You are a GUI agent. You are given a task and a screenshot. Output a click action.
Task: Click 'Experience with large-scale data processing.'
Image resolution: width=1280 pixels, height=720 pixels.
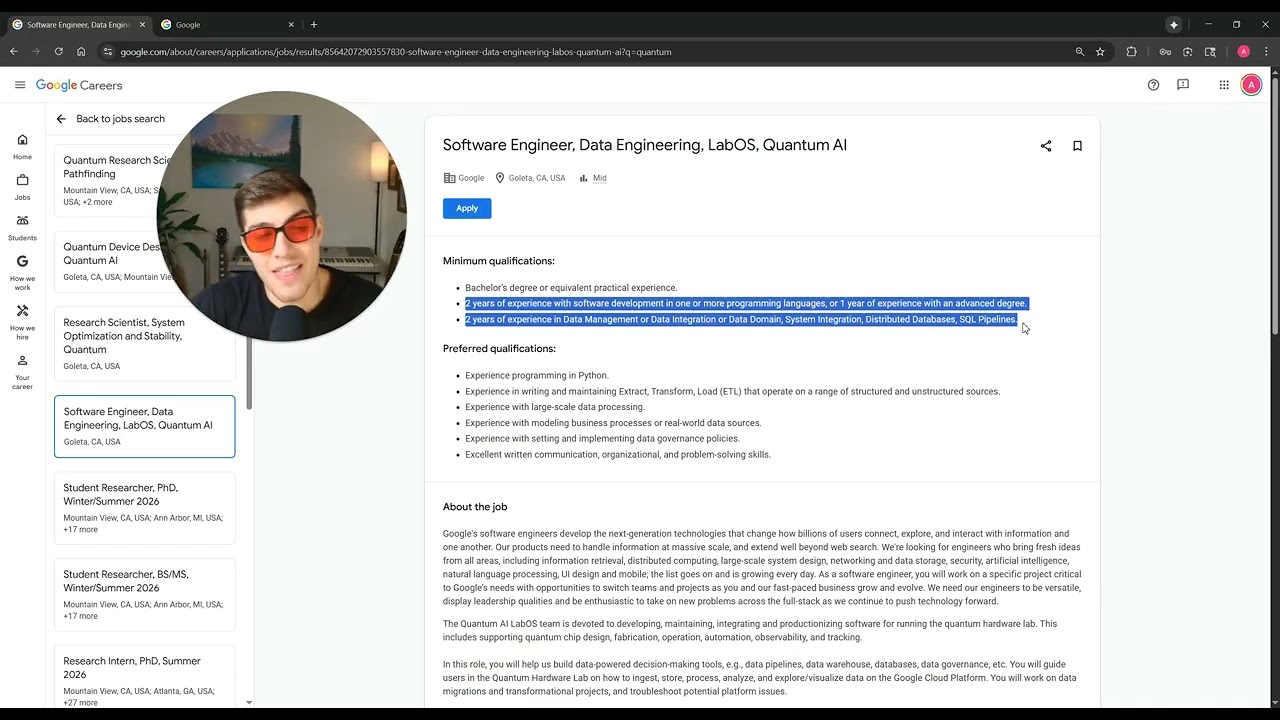point(555,407)
